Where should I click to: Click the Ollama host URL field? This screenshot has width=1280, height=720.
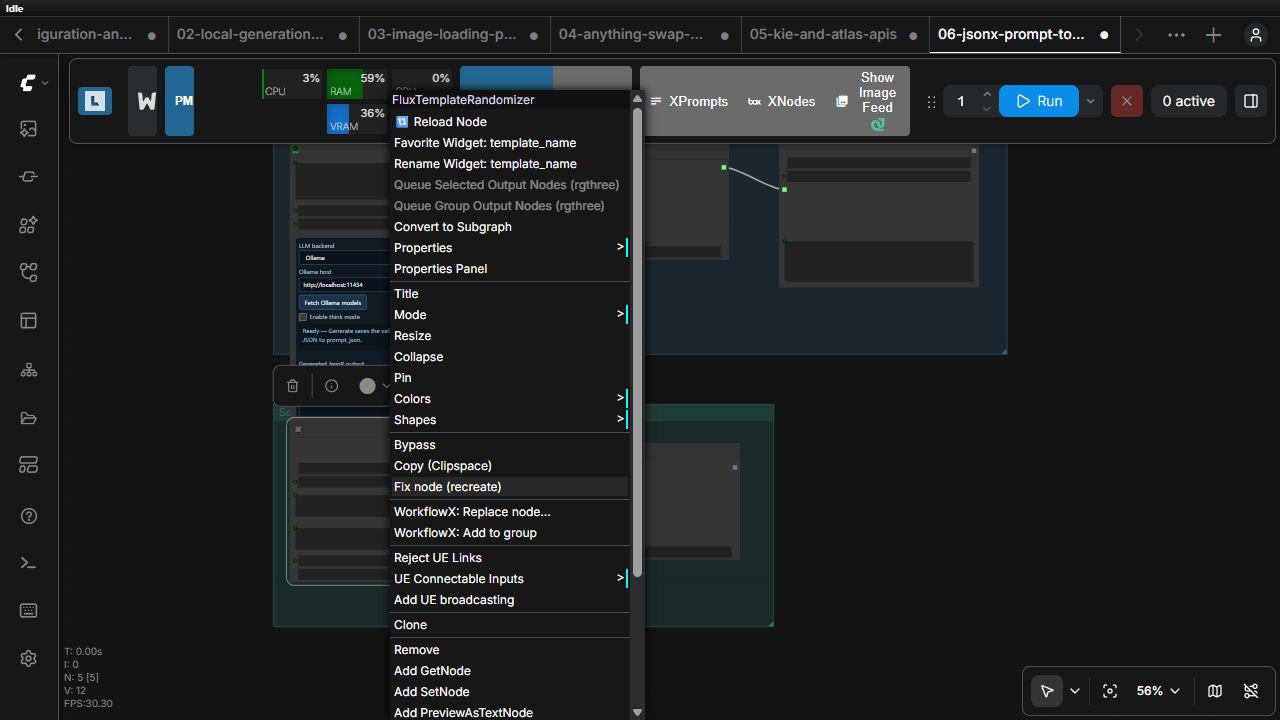344,285
